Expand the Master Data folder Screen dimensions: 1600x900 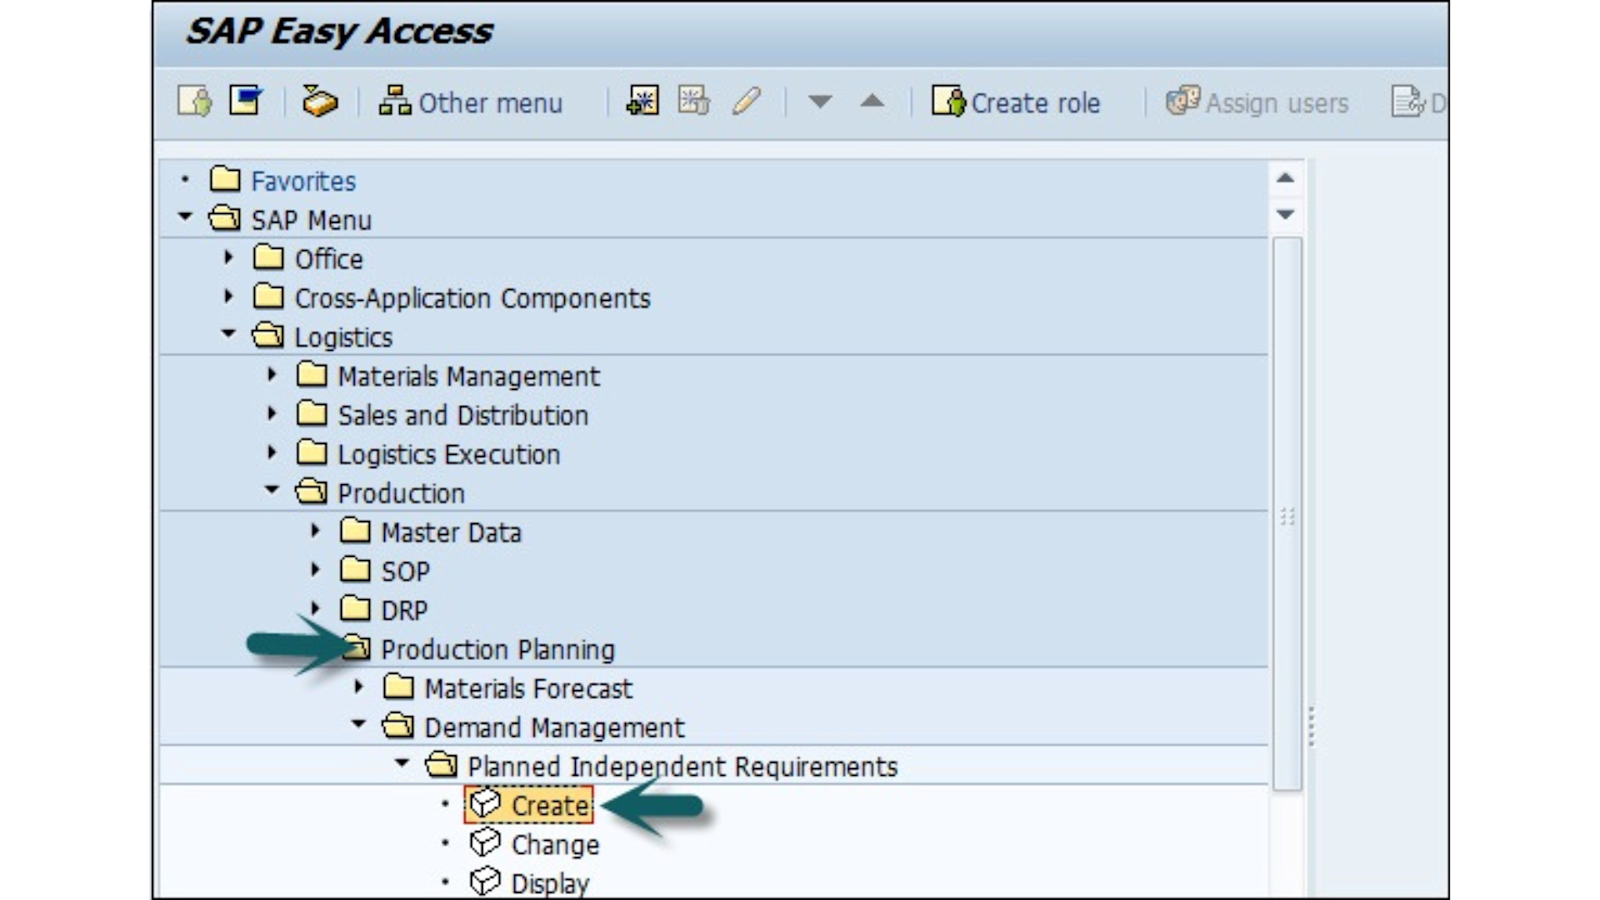click(x=315, y=530)
